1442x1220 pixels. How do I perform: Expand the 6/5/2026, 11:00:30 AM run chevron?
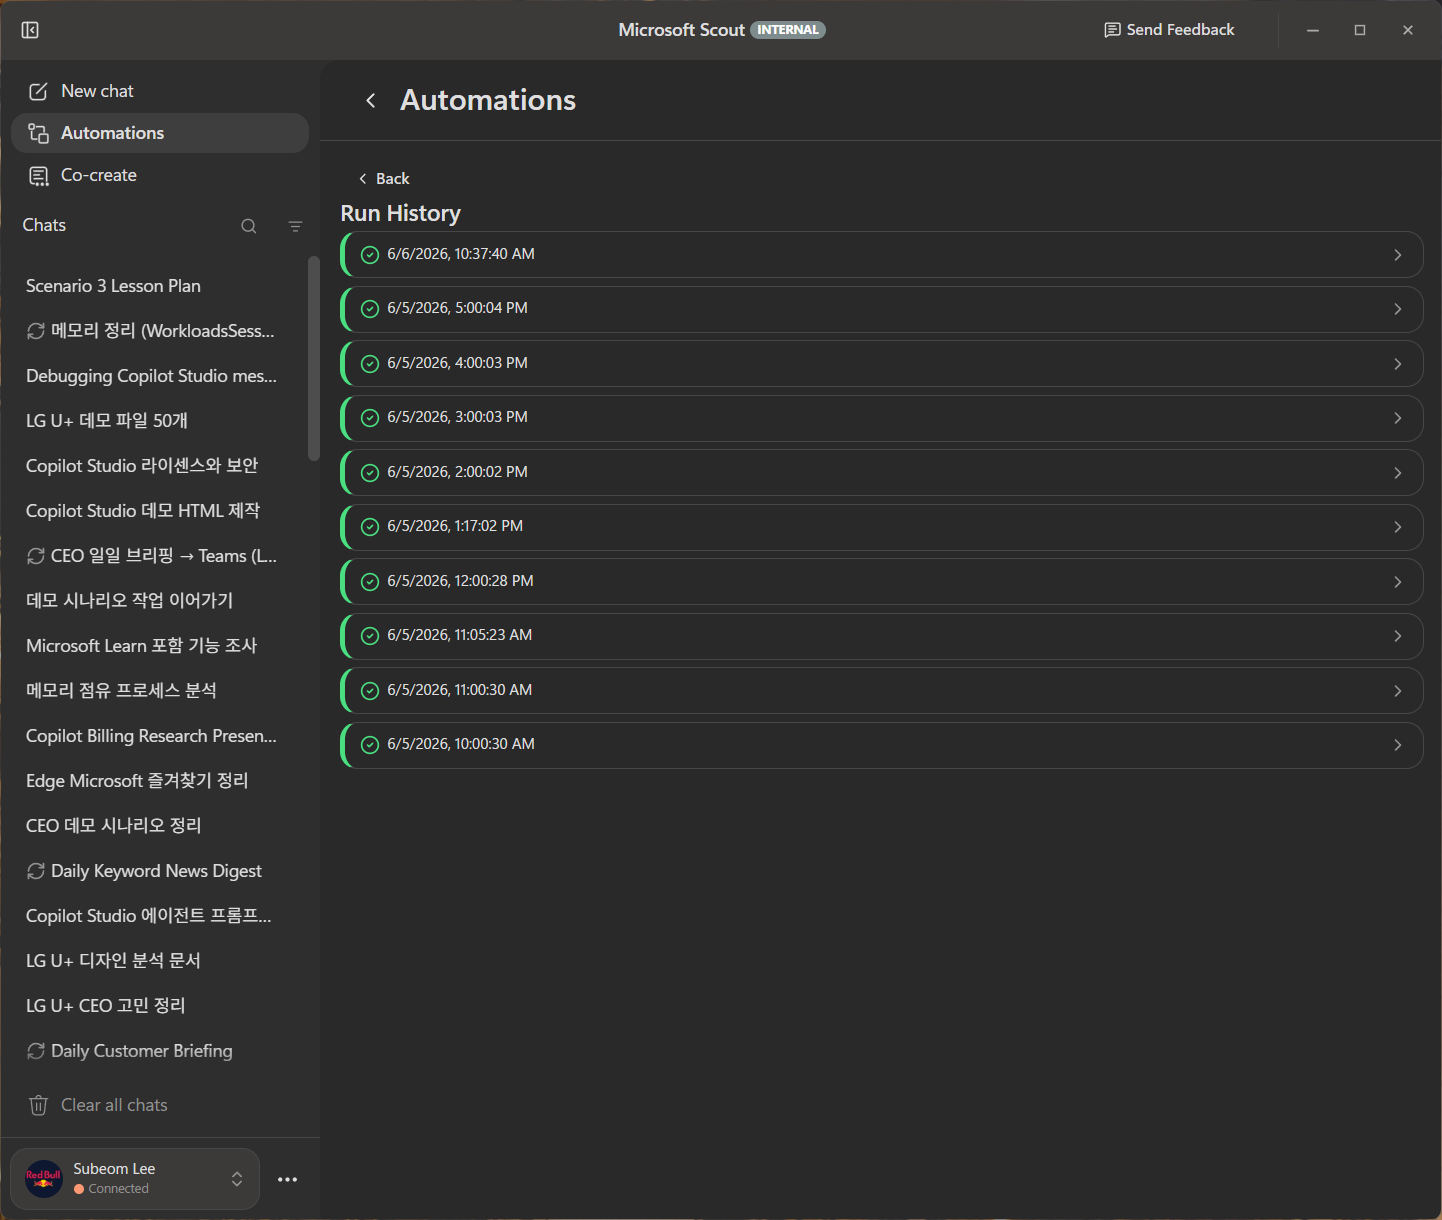(x=1398, y=691)
